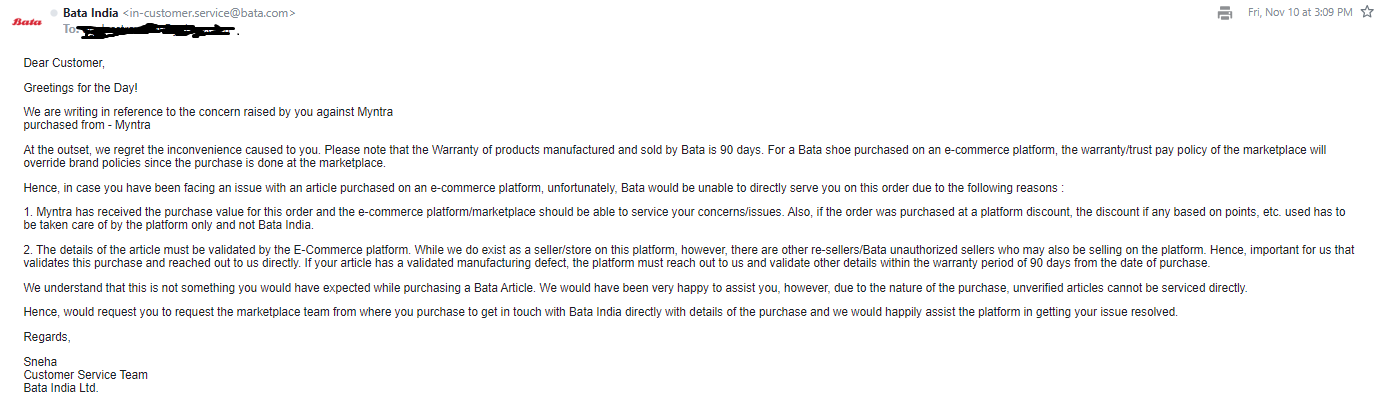The width and height of the screenshot is (1378, 406).
Task: Click the Sneha signature name
Action: [x=41, y=362]
